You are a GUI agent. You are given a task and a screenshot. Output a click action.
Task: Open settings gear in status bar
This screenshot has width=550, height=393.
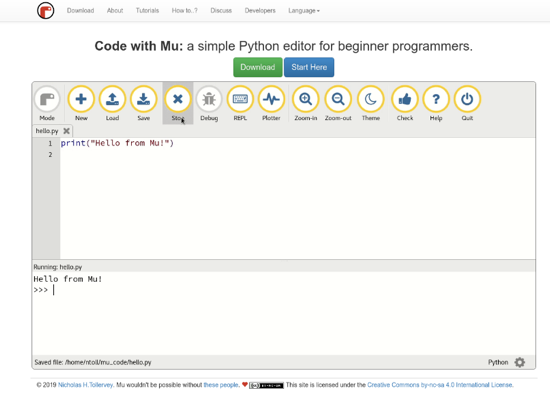click(x=520, y=362)
